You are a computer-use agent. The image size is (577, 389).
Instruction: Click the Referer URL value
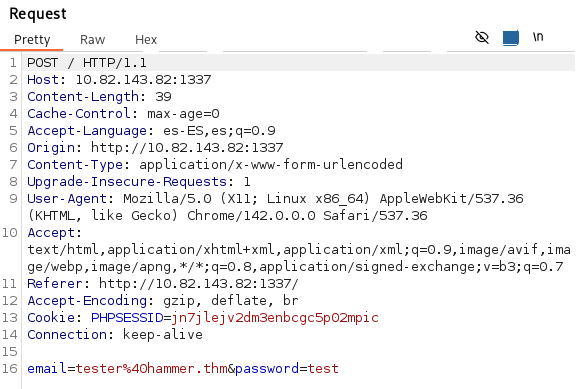199,283
